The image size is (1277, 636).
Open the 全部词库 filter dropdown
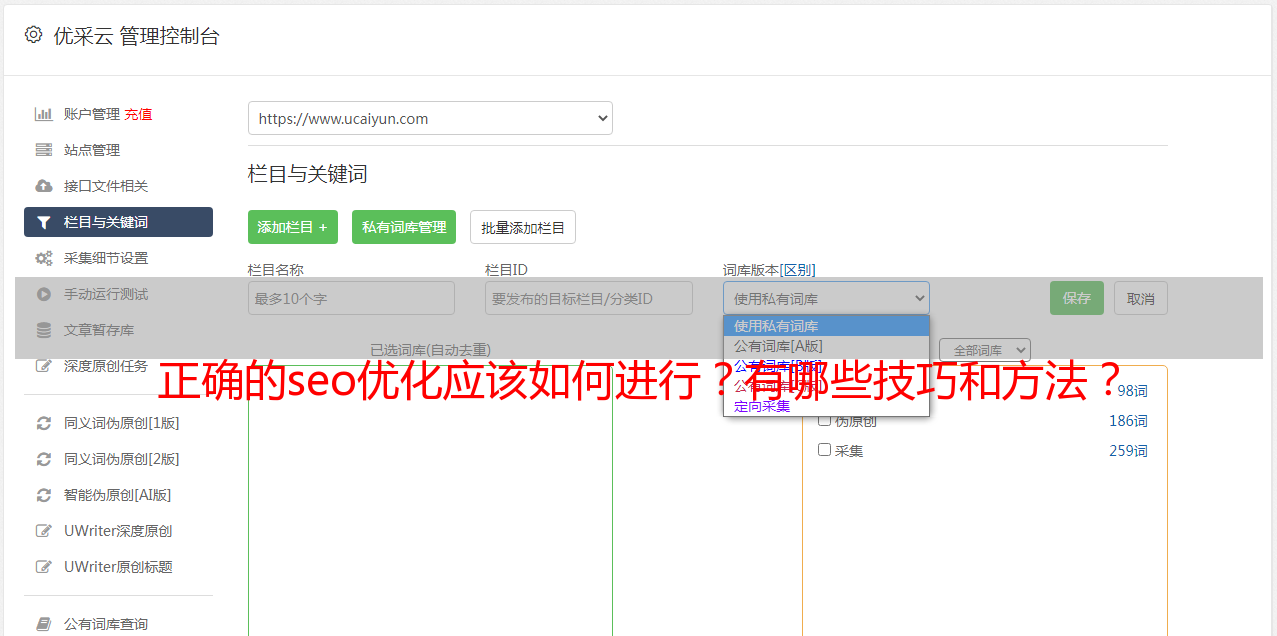(x=985, y=350)
